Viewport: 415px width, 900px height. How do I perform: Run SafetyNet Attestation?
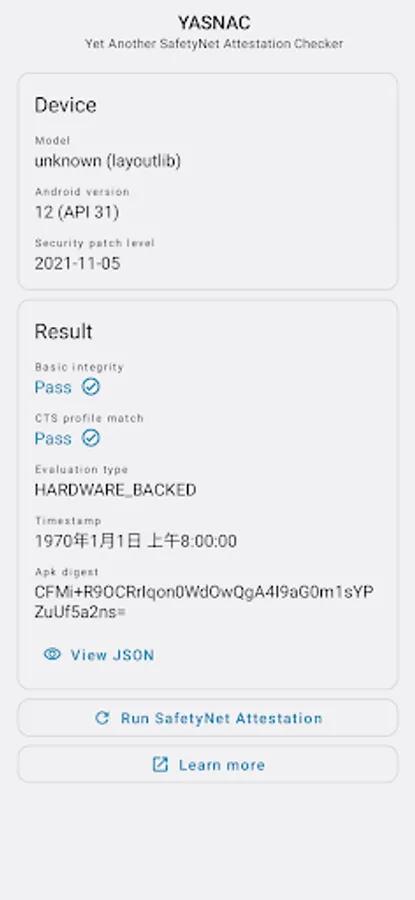point(207,717)
